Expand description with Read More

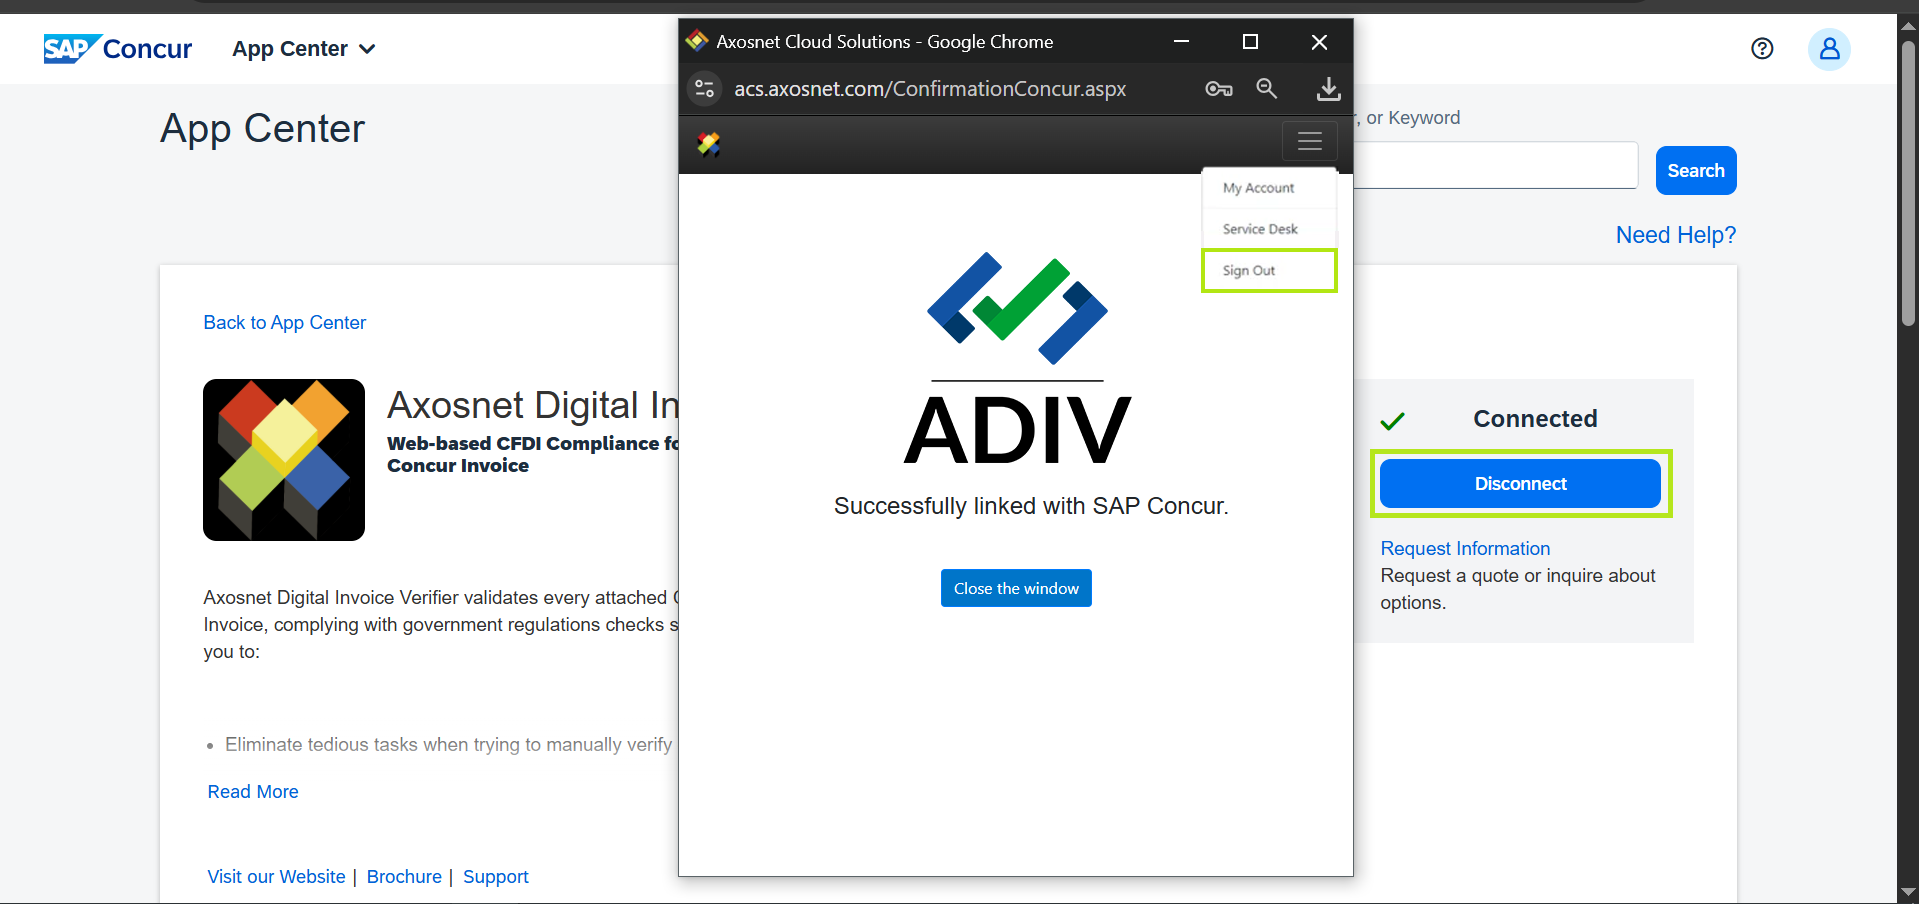pyautogui.click(x=253, y=792)
